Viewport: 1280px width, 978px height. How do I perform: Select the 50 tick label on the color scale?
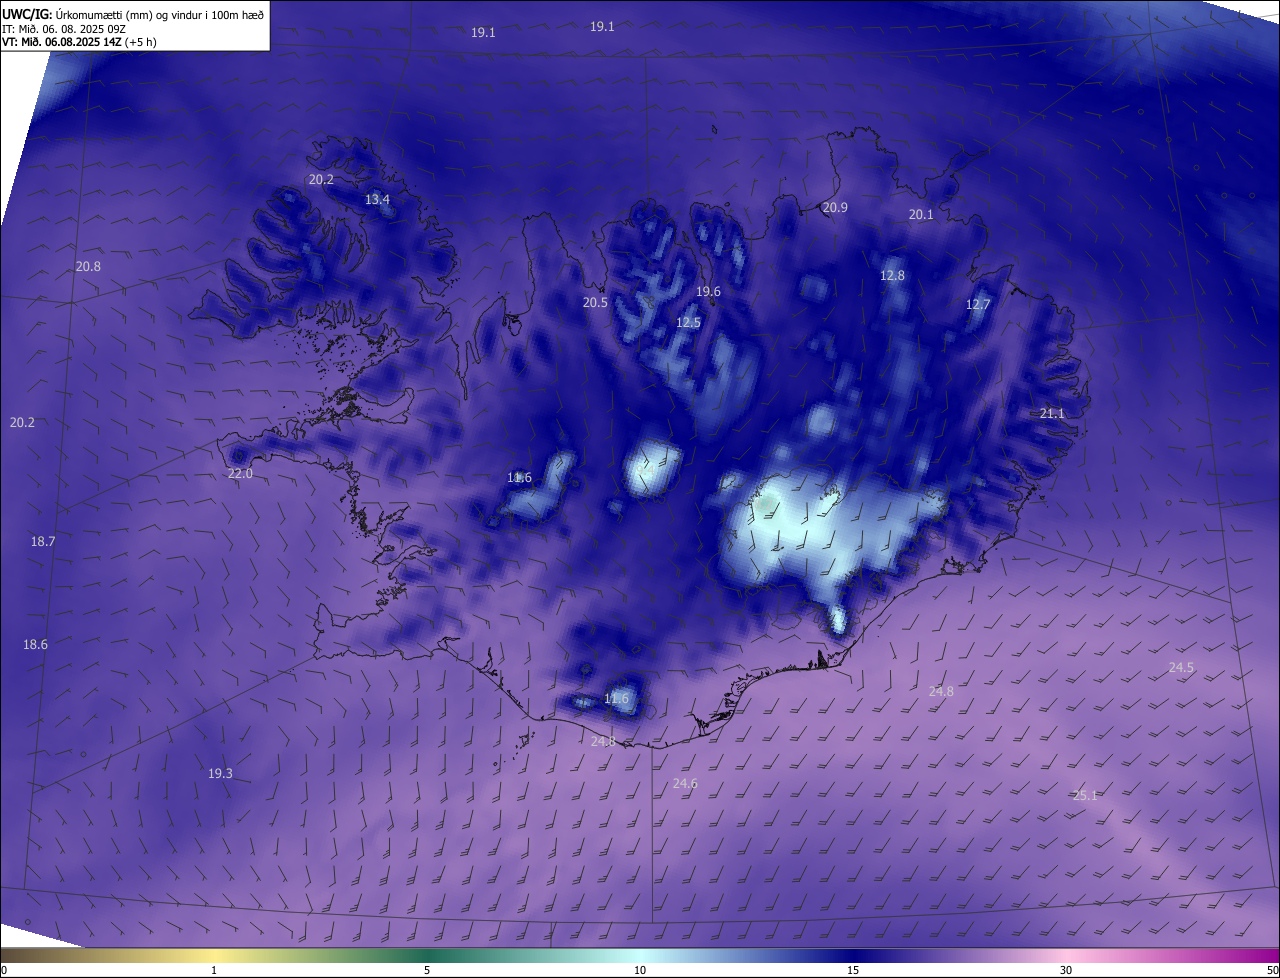coord(1271,970)
